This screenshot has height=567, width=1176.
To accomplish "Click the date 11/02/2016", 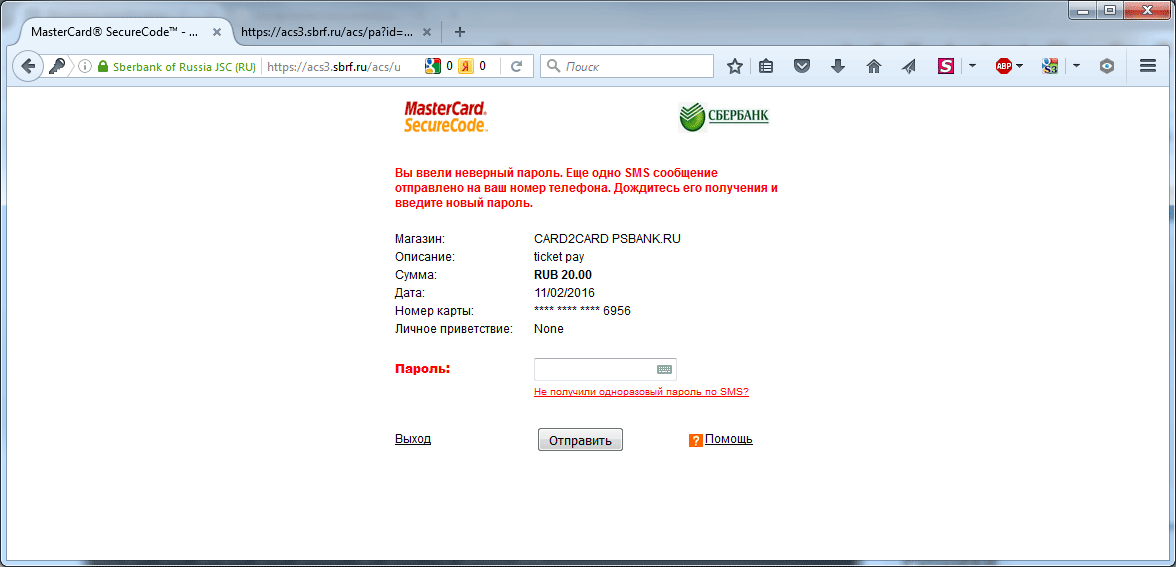I will pos(564,292).
